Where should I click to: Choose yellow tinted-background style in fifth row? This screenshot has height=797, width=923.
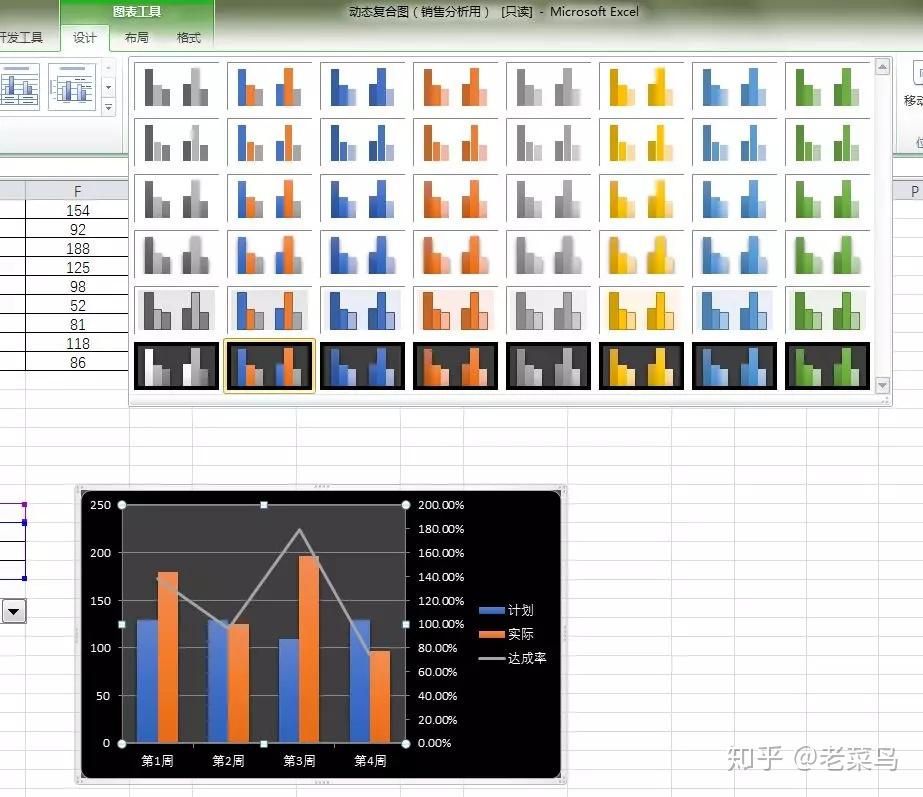(x=642, y=310)
